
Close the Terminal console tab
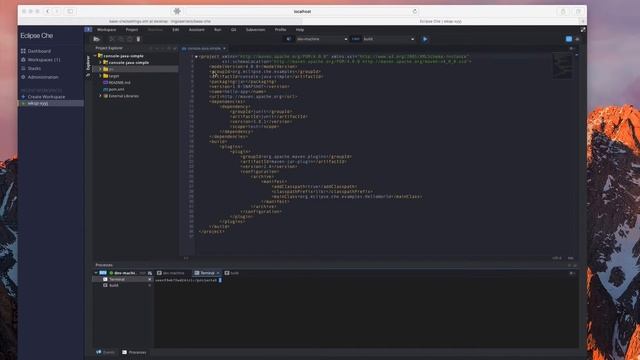(x=218, y=273)
